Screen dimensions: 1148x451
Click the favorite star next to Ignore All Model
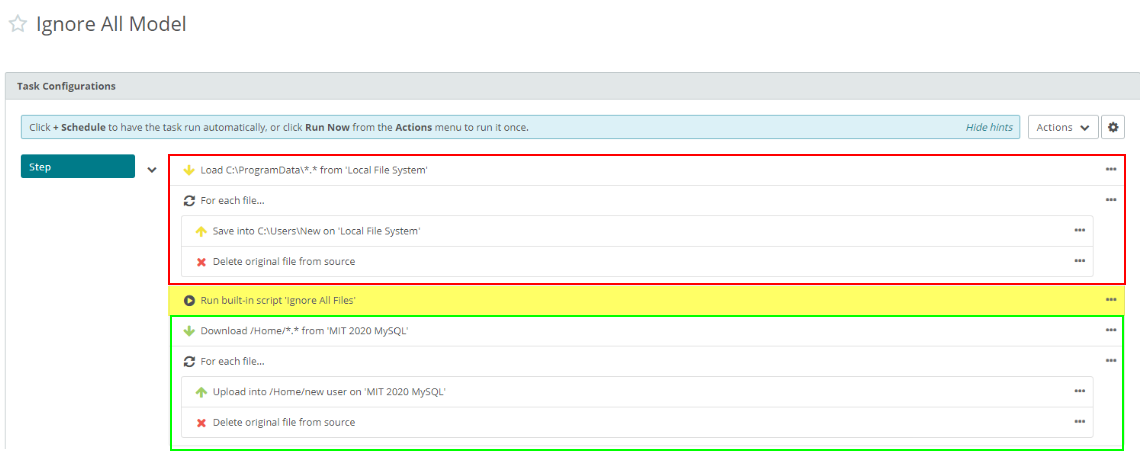(17, 25)
